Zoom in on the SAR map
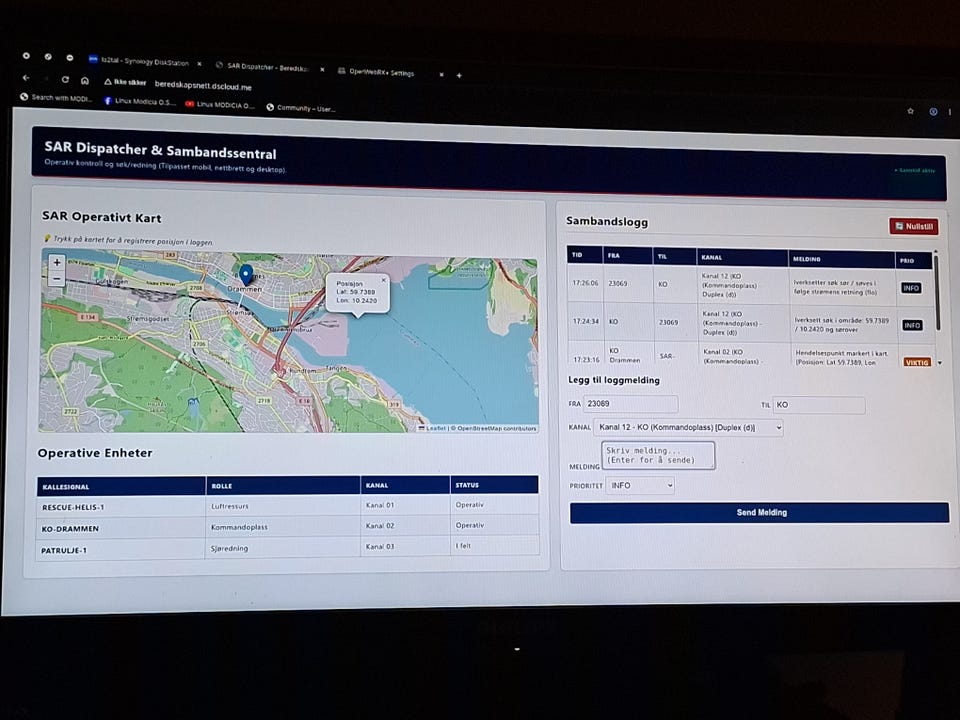The width and height of the screenshot is (960, 720). tap(57, 263)
